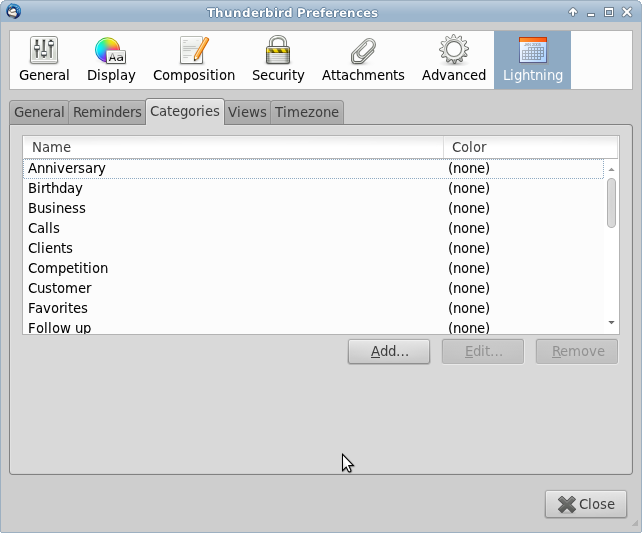Close the preferences with the Close button
Viewport: 642px width, 533px height.
pyautogui.click(x=586, y=504)
